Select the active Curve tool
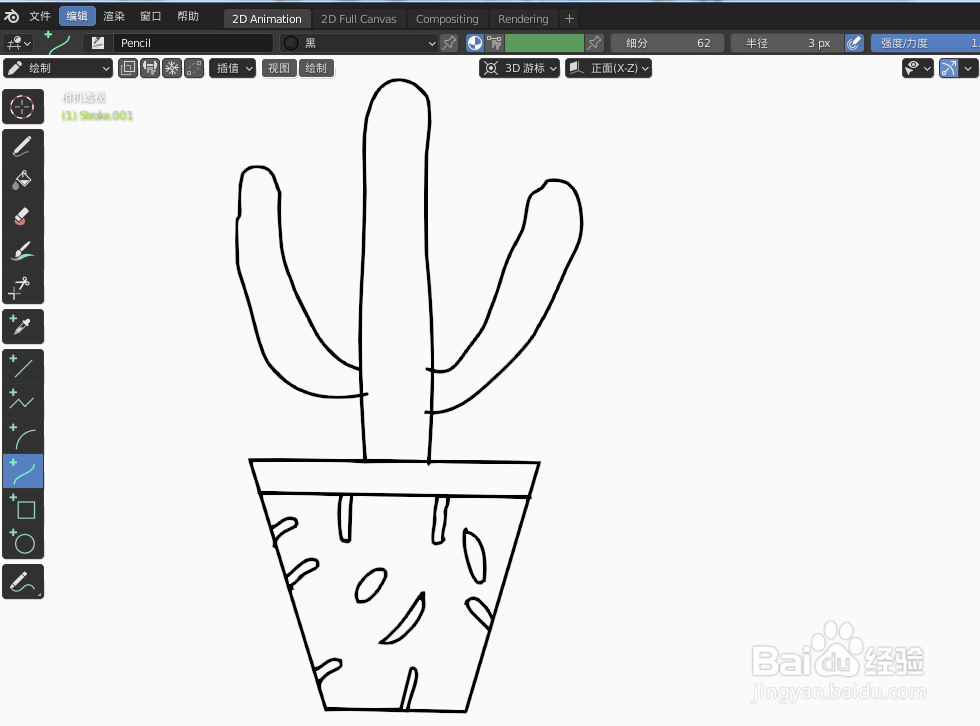The image size is (980, 726). point(22,471)
